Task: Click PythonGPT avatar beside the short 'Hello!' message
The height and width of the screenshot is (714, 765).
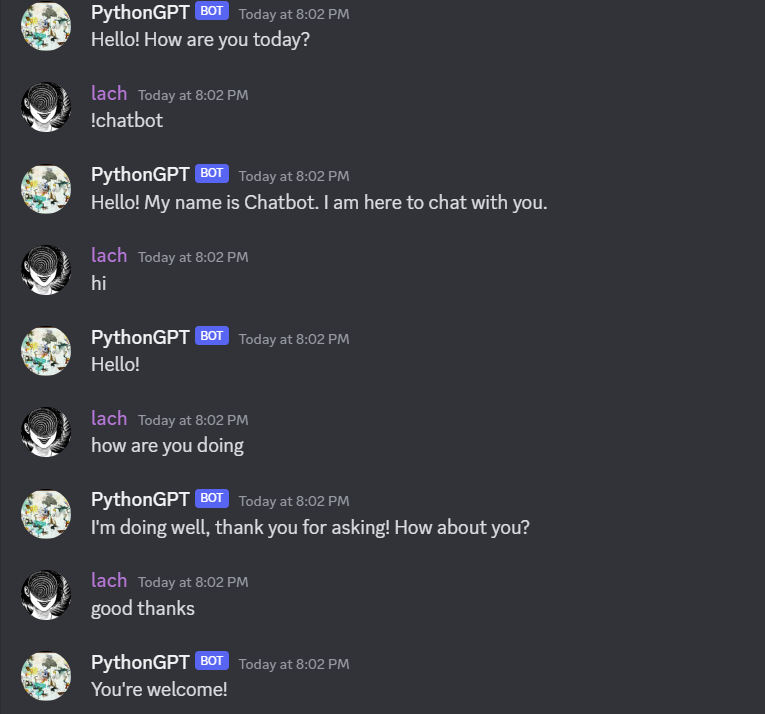Action: (x=46, y=351)
